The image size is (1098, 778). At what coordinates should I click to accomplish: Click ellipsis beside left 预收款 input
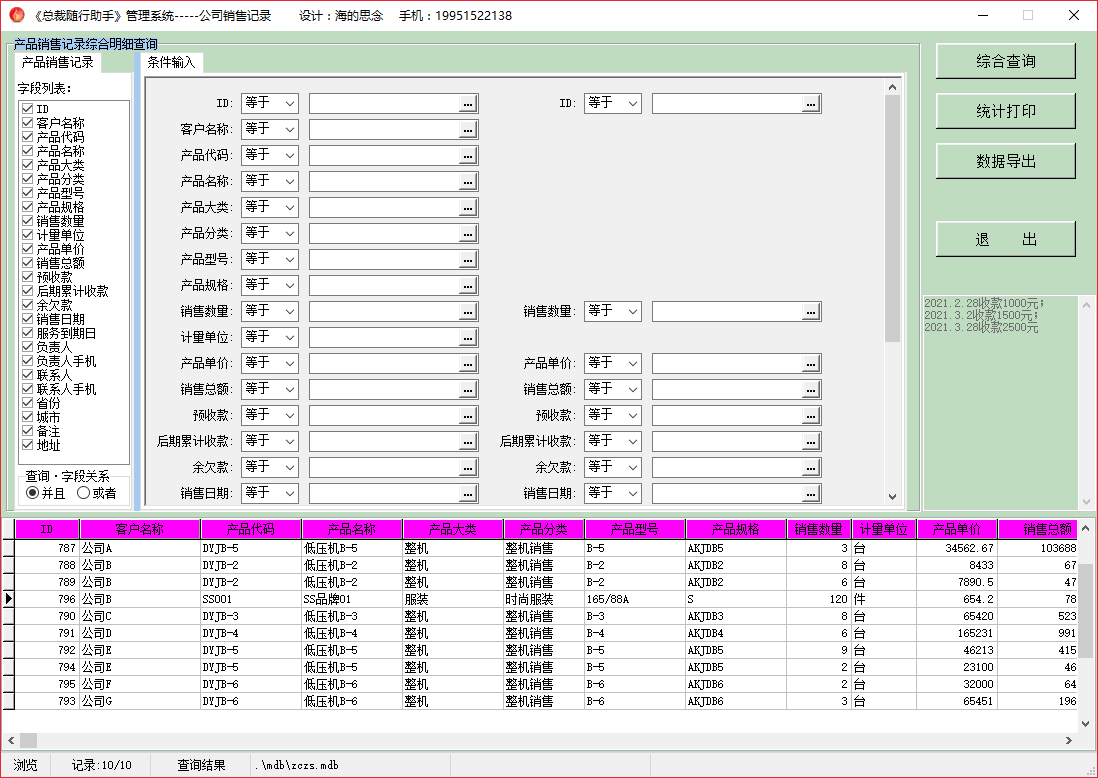[468, 415]
